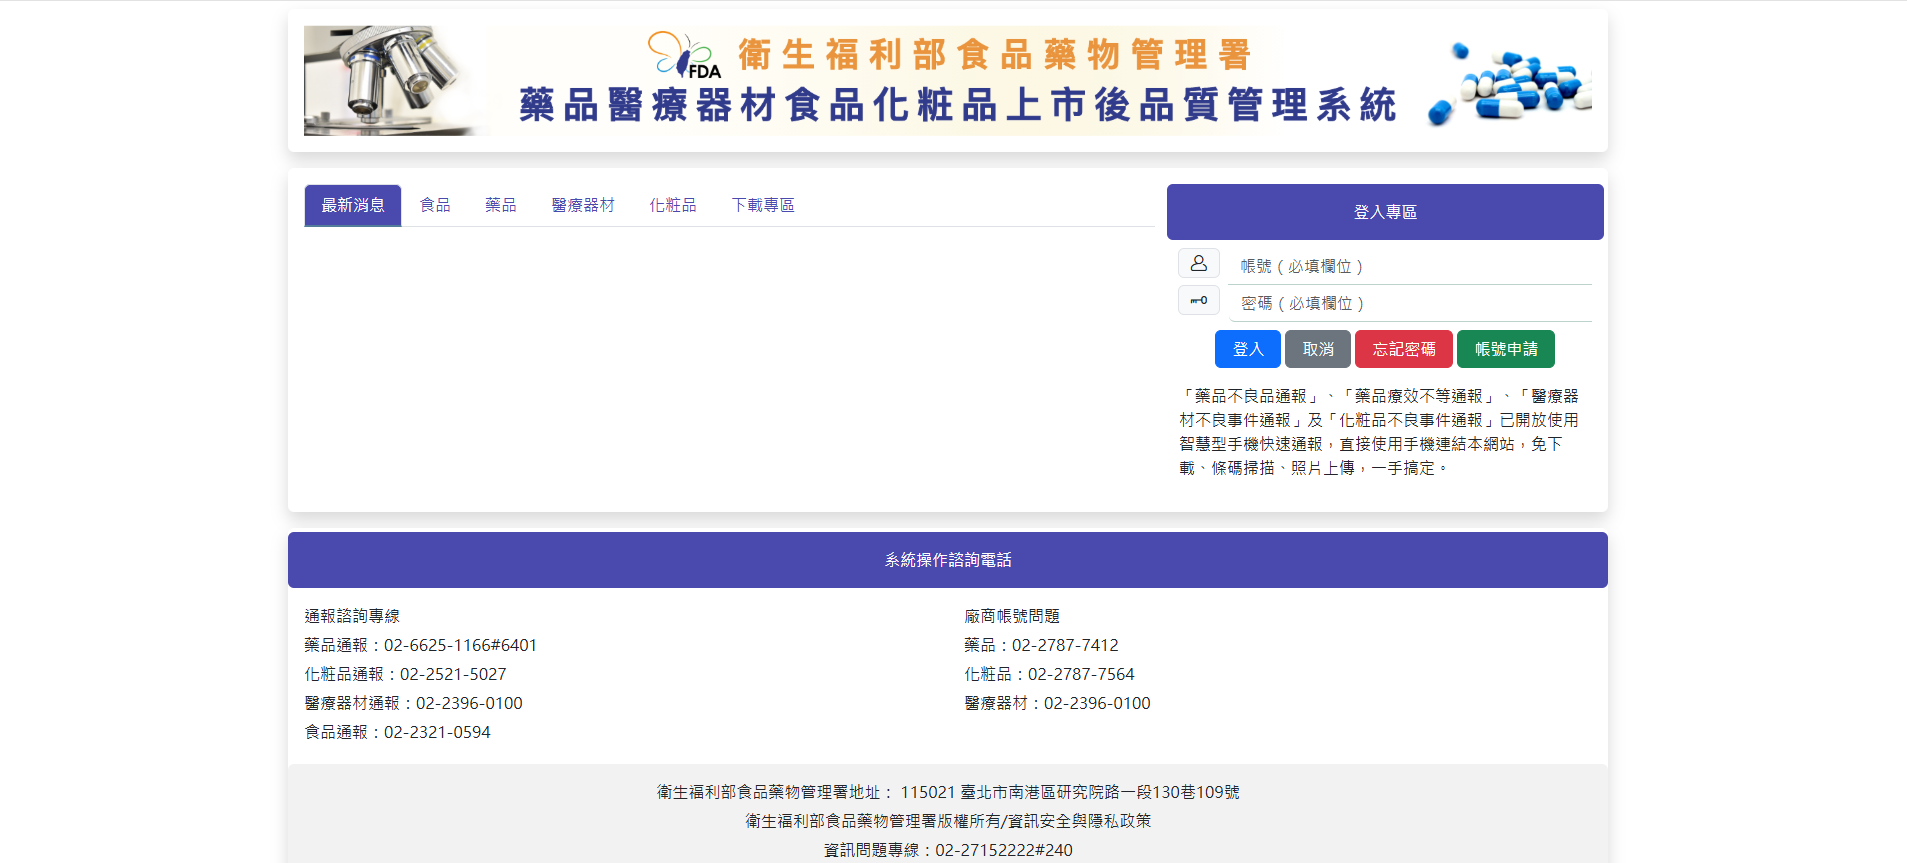Click the green 帳號申請 button
The image size is (1907, 863).
(1506, 349)
